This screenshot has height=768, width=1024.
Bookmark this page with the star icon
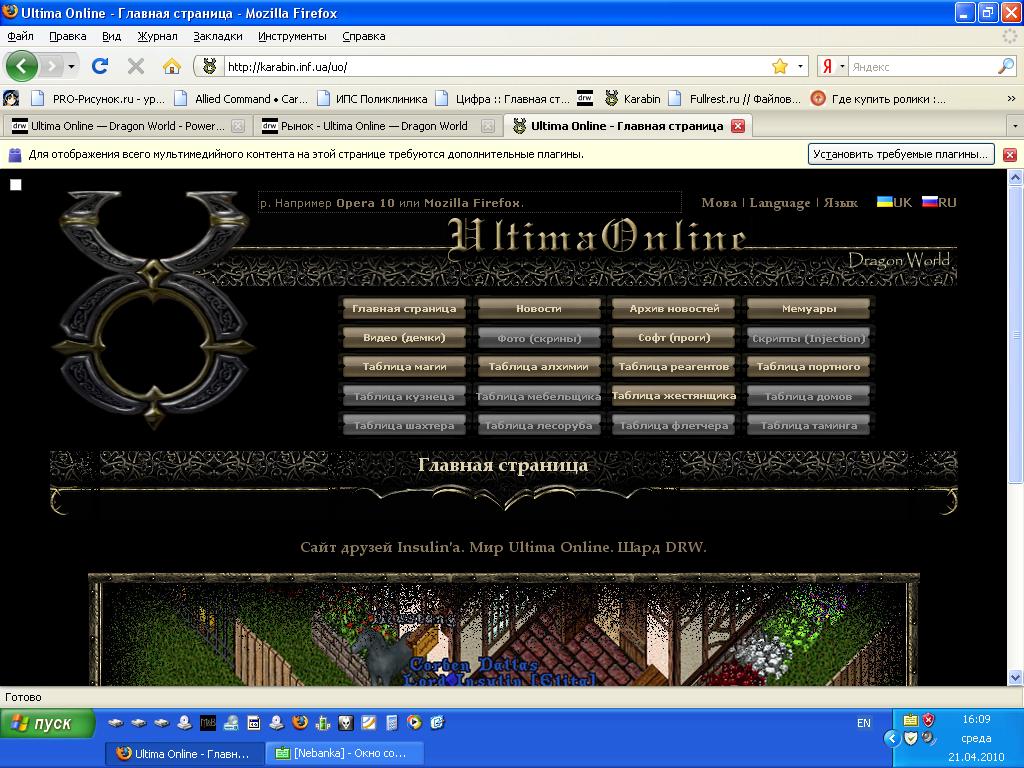(780, 66)
